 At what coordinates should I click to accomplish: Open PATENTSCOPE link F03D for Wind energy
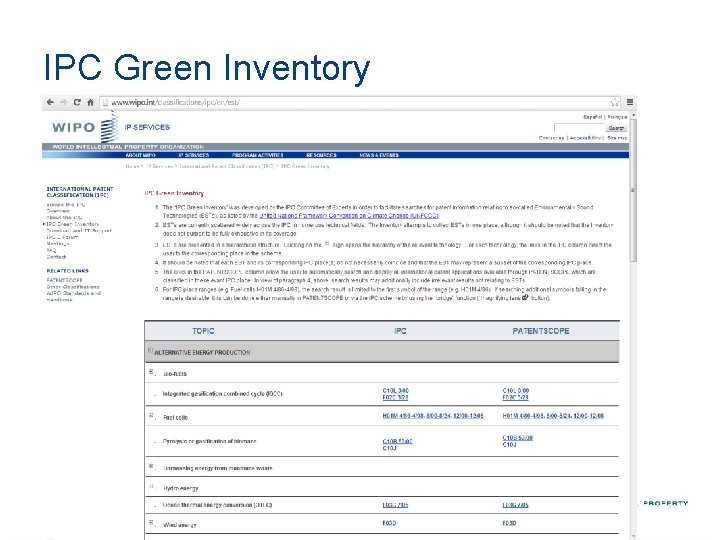(509, 523)
